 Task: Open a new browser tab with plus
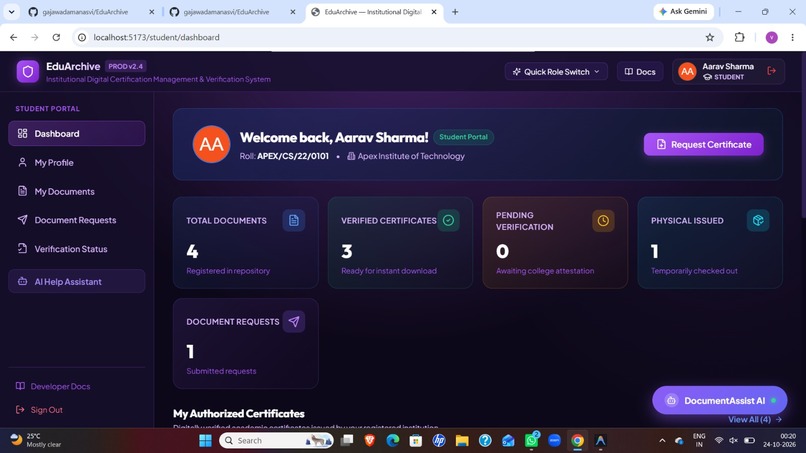tap(455, 12)
